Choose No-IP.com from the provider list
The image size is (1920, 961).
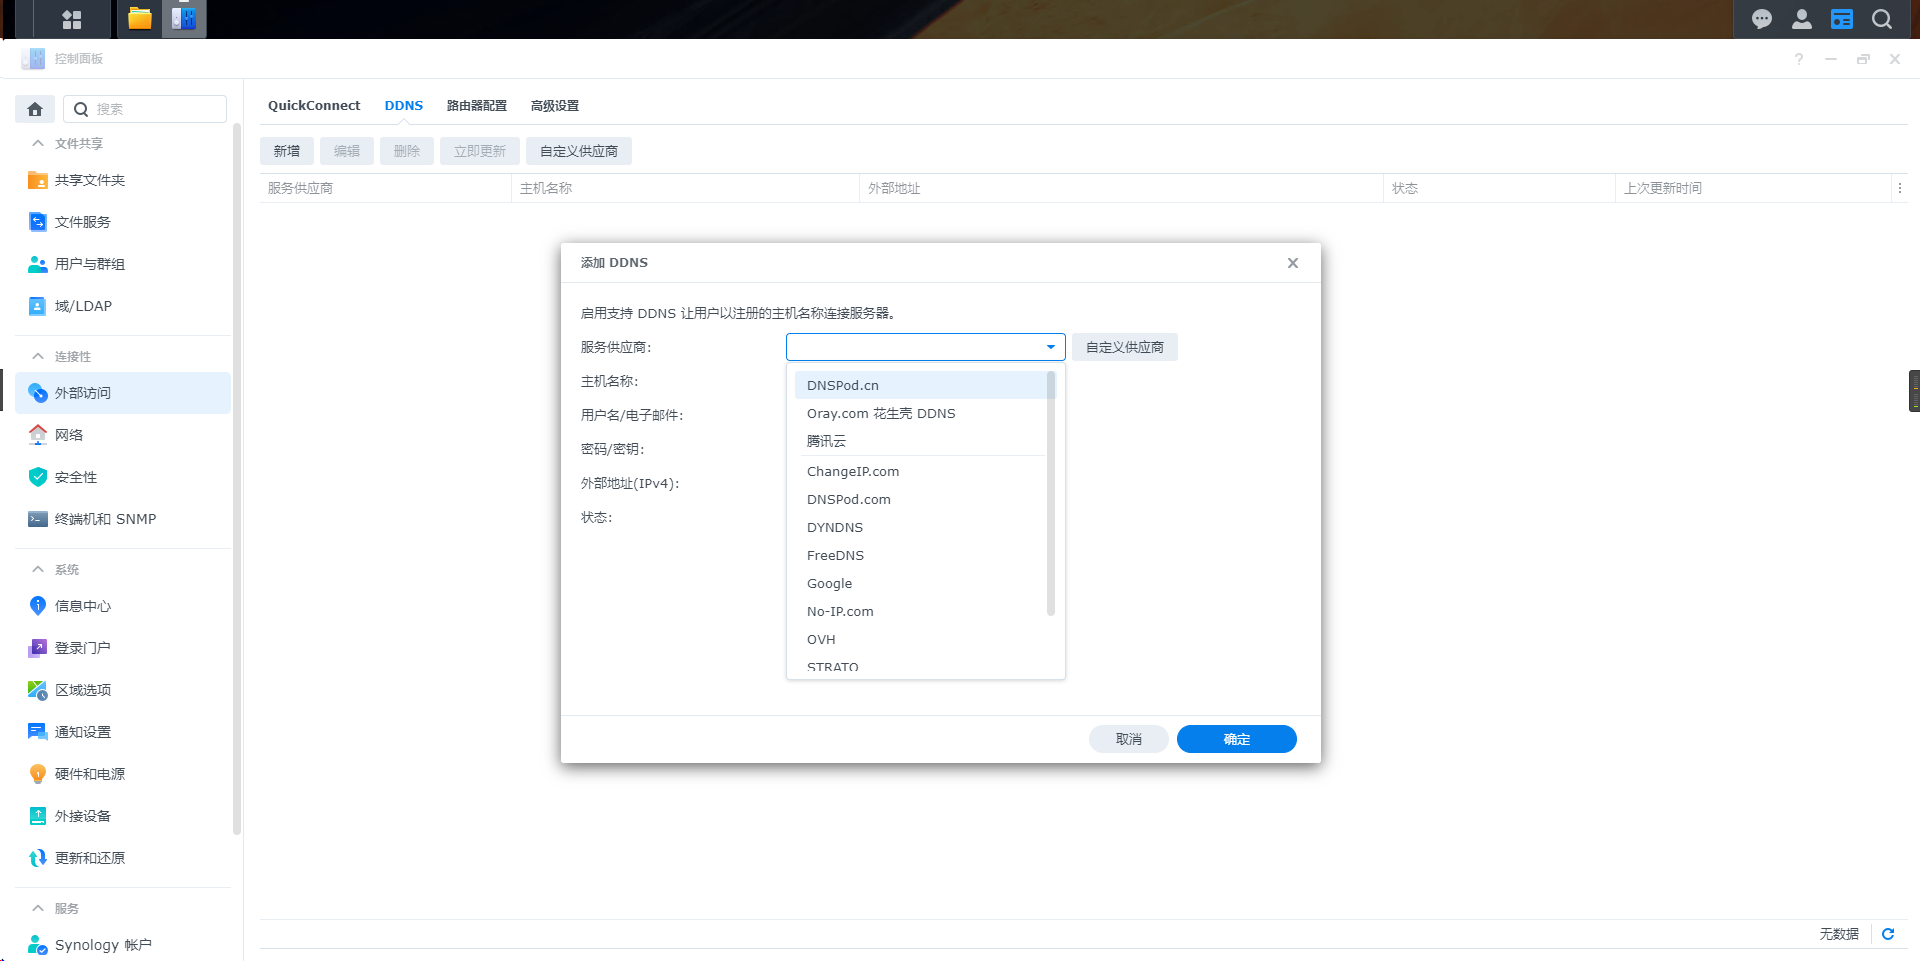tap(840, 611)
